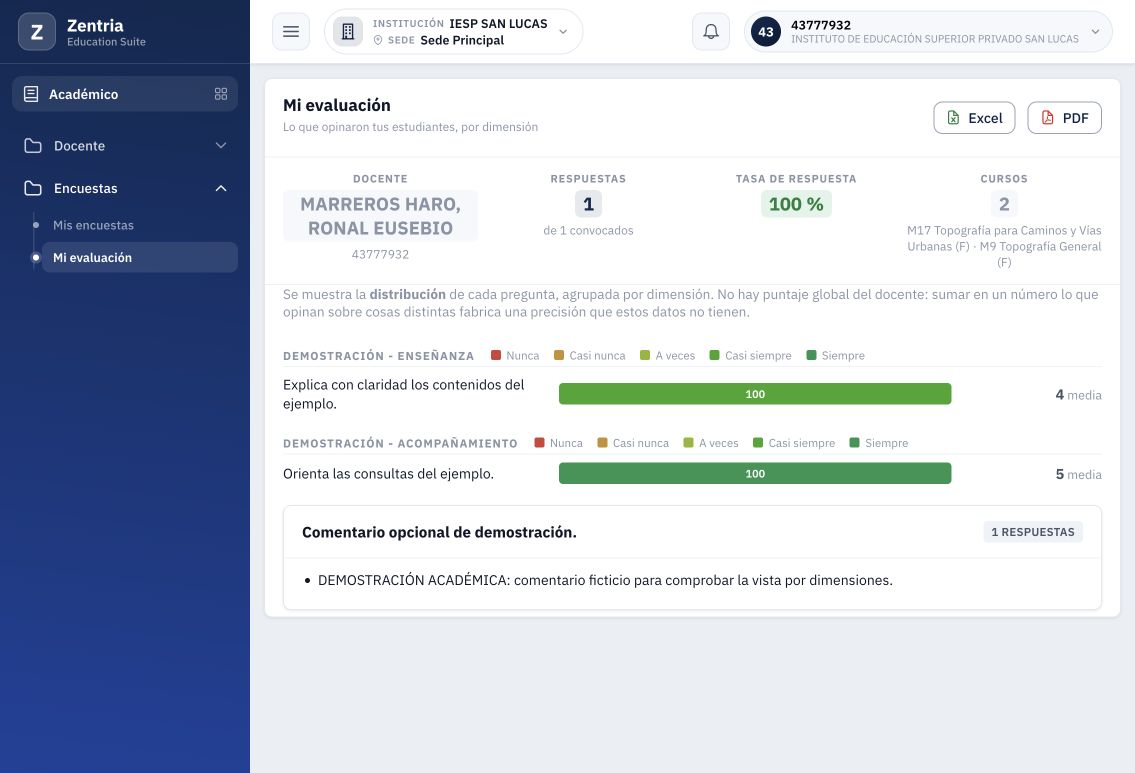Click Acompañamiento legend Nunca swatch

coord(539,443)
